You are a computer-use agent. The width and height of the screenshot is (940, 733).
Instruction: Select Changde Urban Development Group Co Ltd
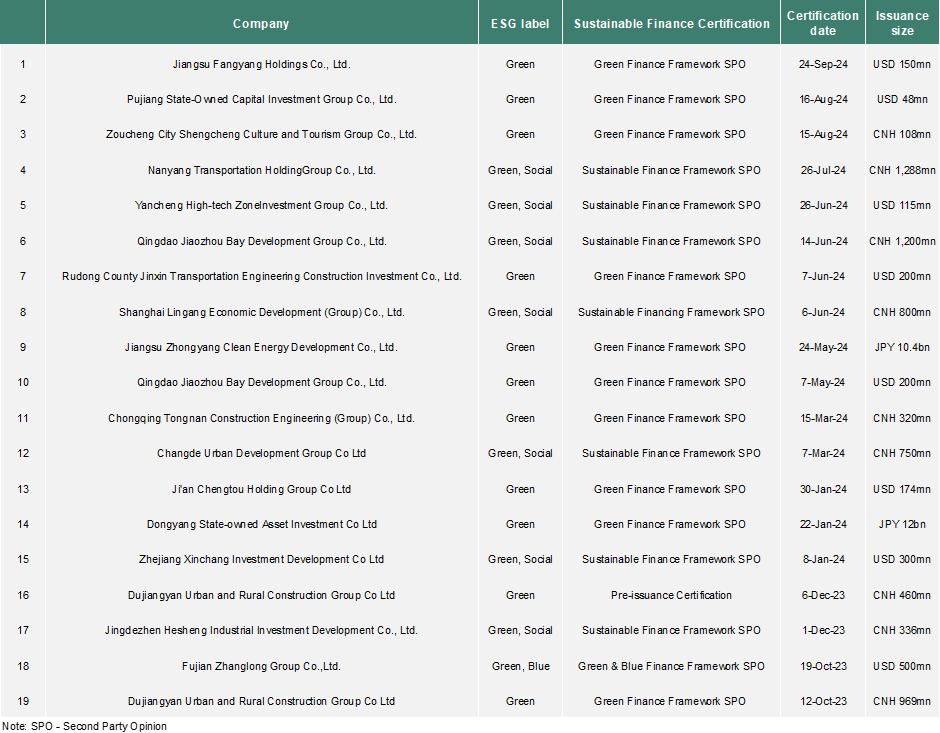pyautogui.click(x=261, y=453)
